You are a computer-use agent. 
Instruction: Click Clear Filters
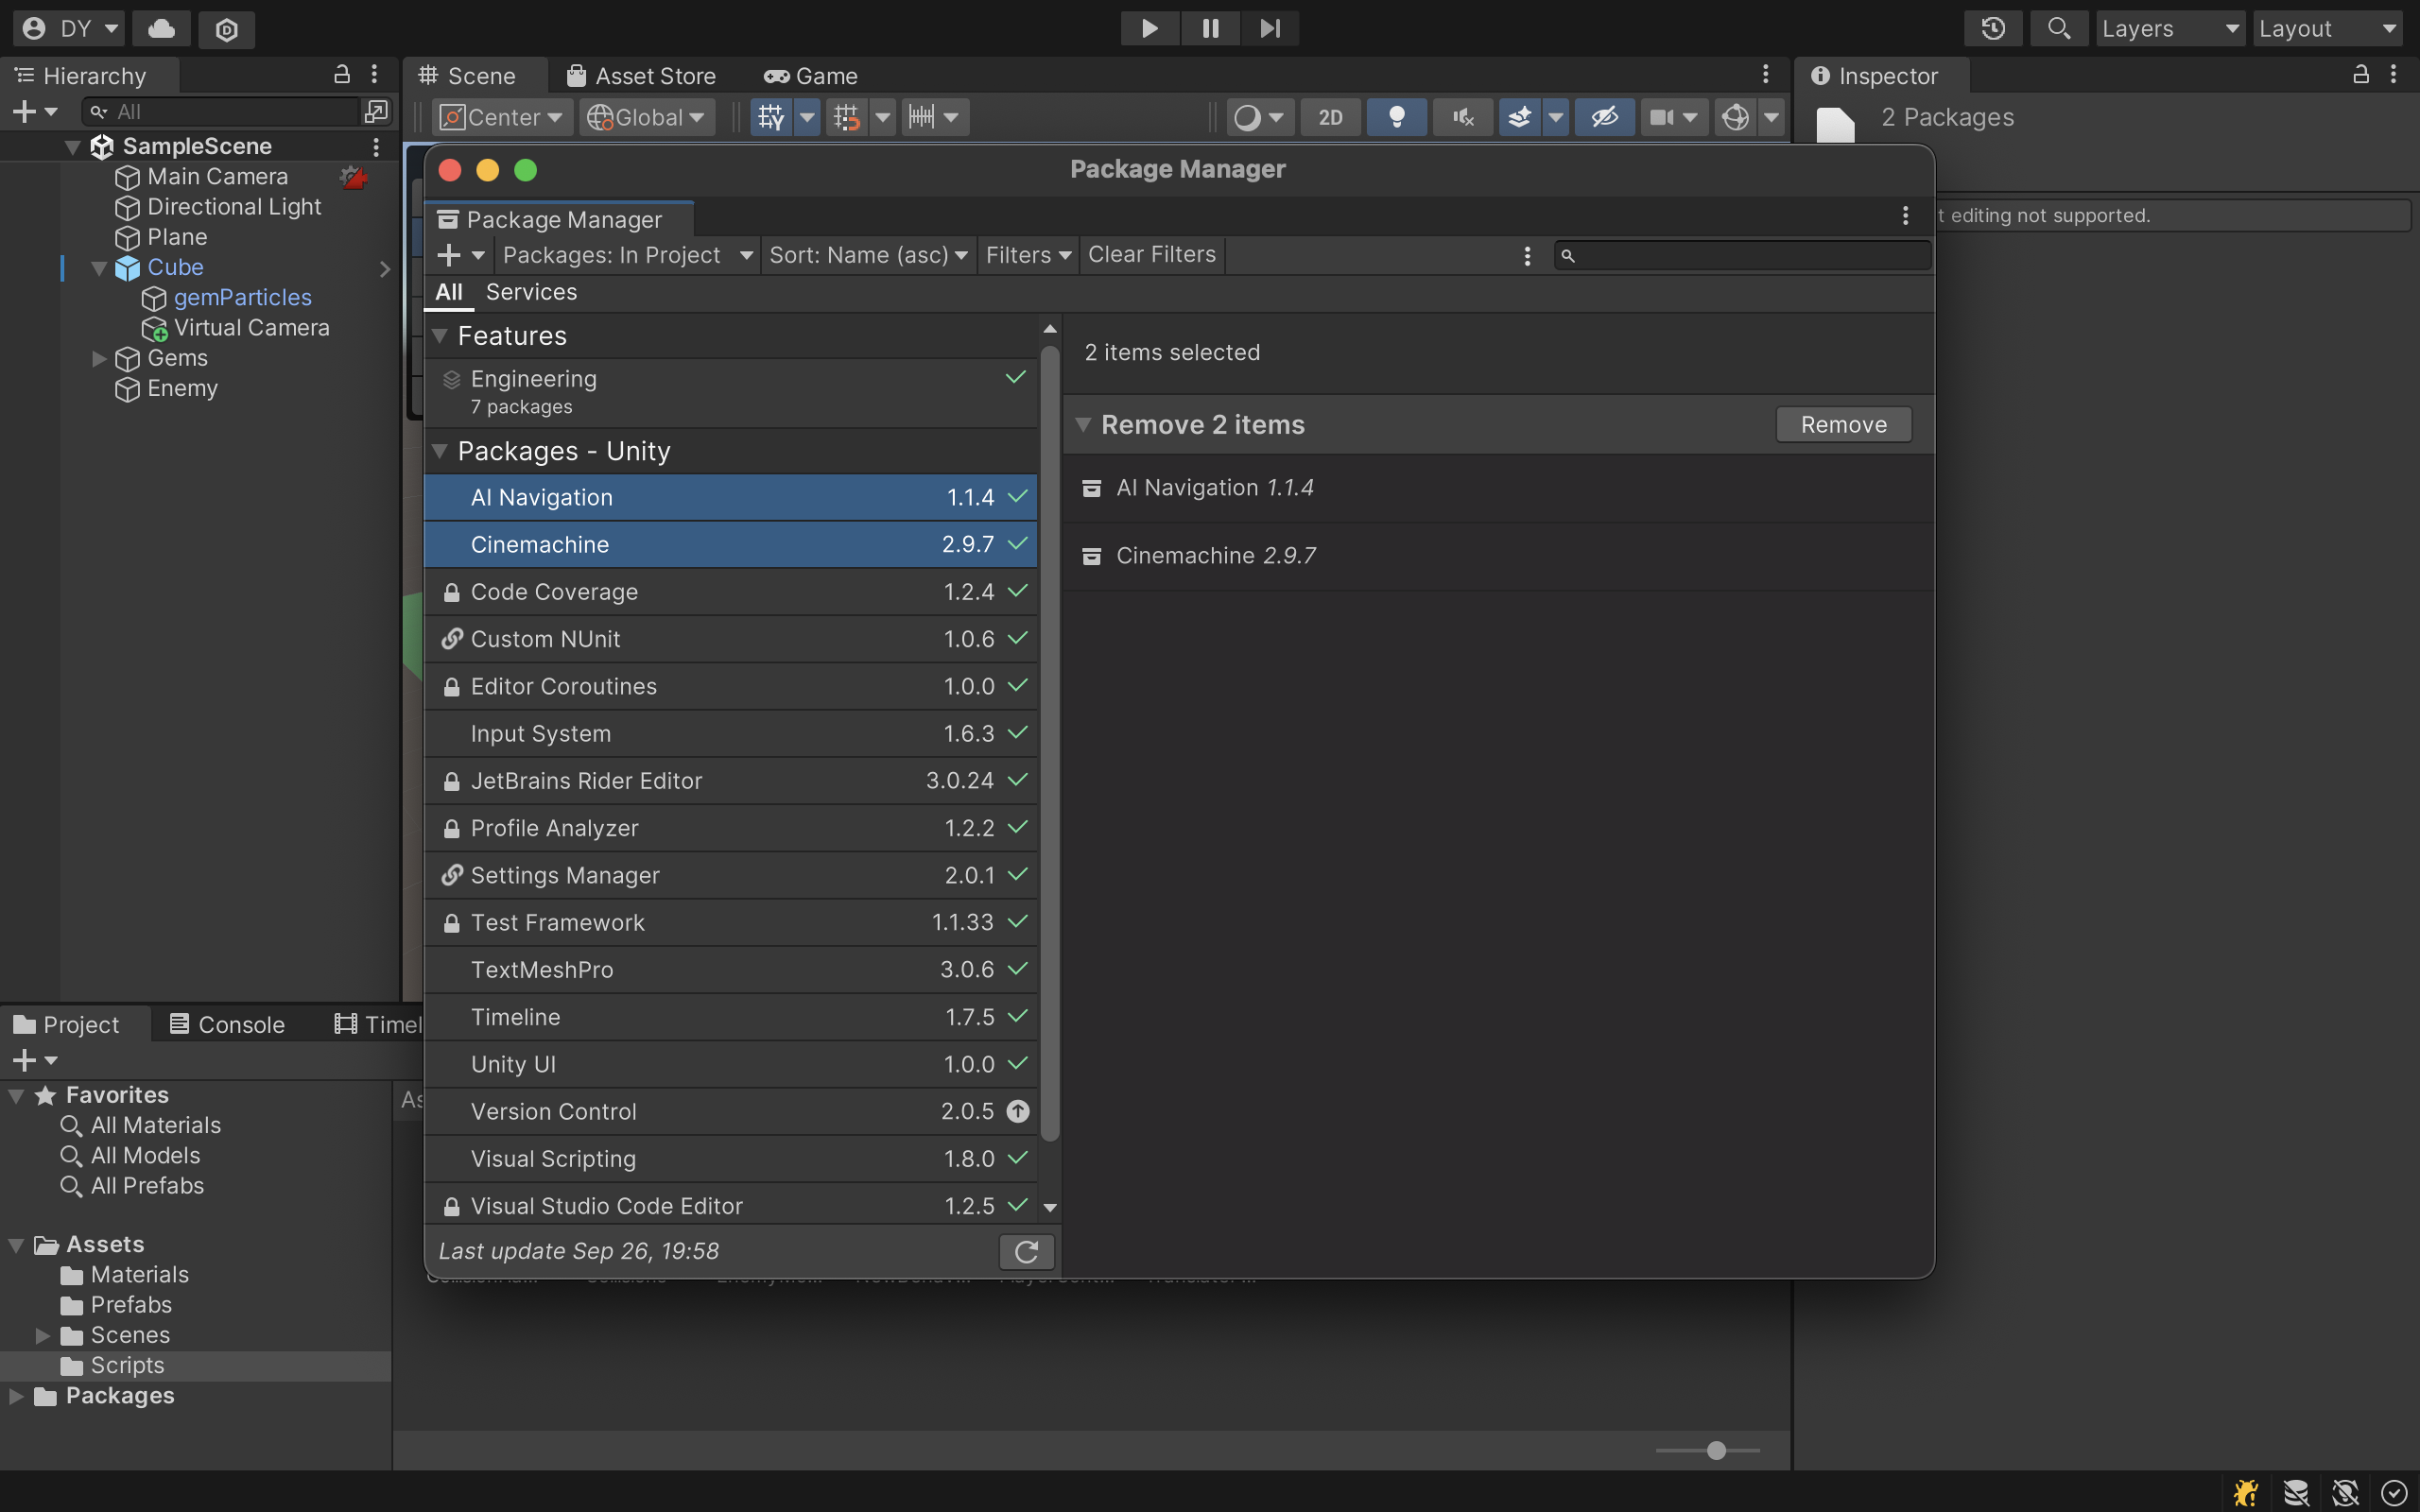[x=1151, y=255]
